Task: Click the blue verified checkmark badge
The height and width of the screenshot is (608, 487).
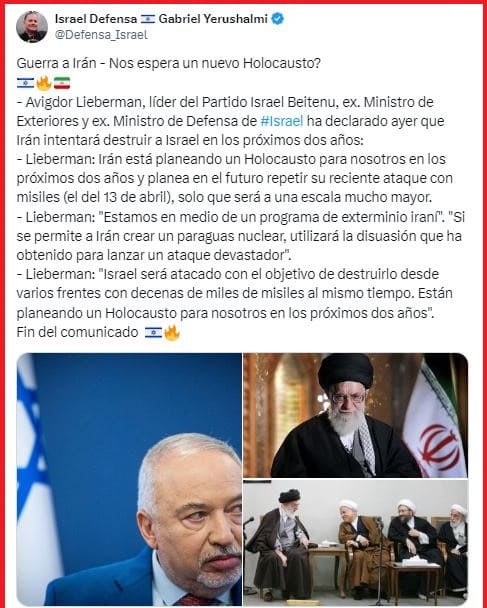Action: [x=277, y=19]
